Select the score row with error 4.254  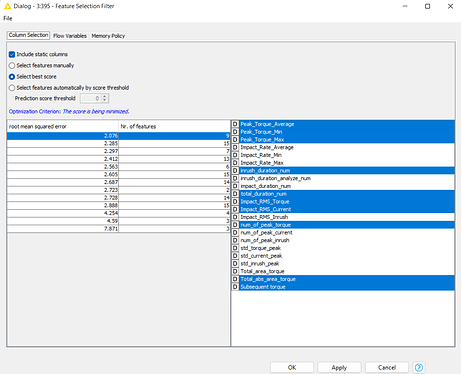click(118, 213)
